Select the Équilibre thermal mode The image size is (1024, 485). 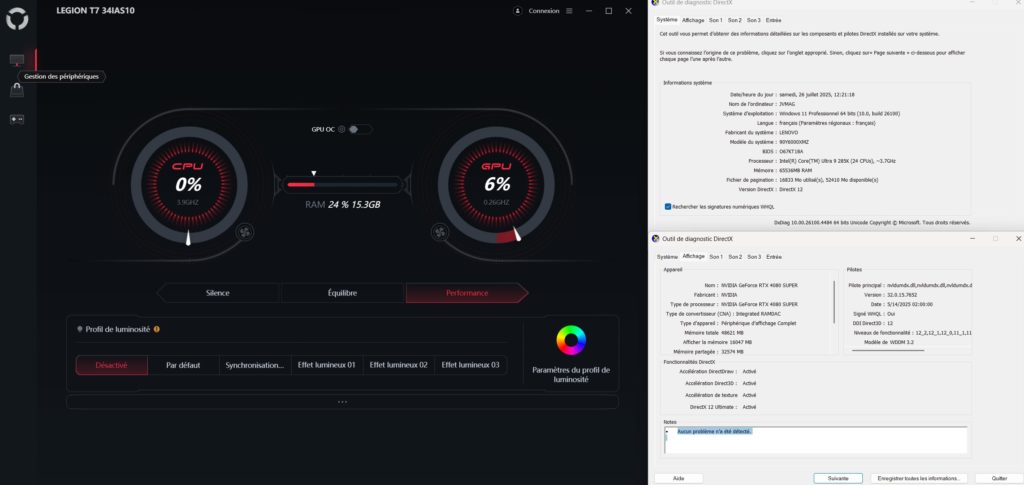tap(342, 293)
